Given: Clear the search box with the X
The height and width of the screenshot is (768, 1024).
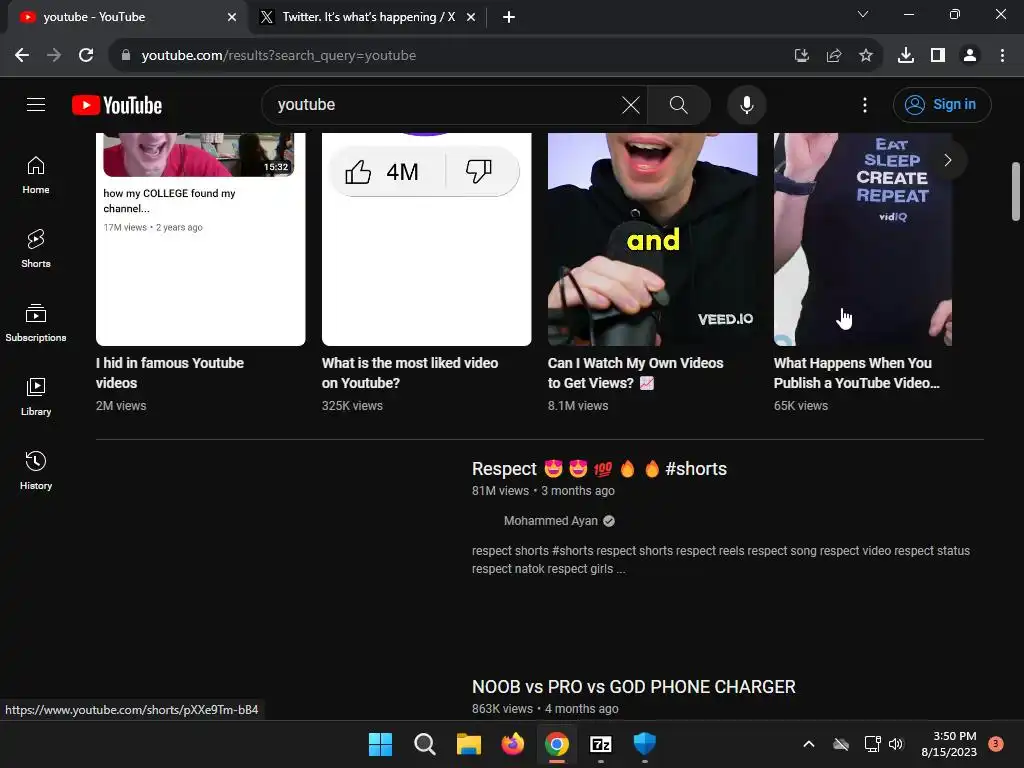Looking at the screenshot, I should [630, 104].
